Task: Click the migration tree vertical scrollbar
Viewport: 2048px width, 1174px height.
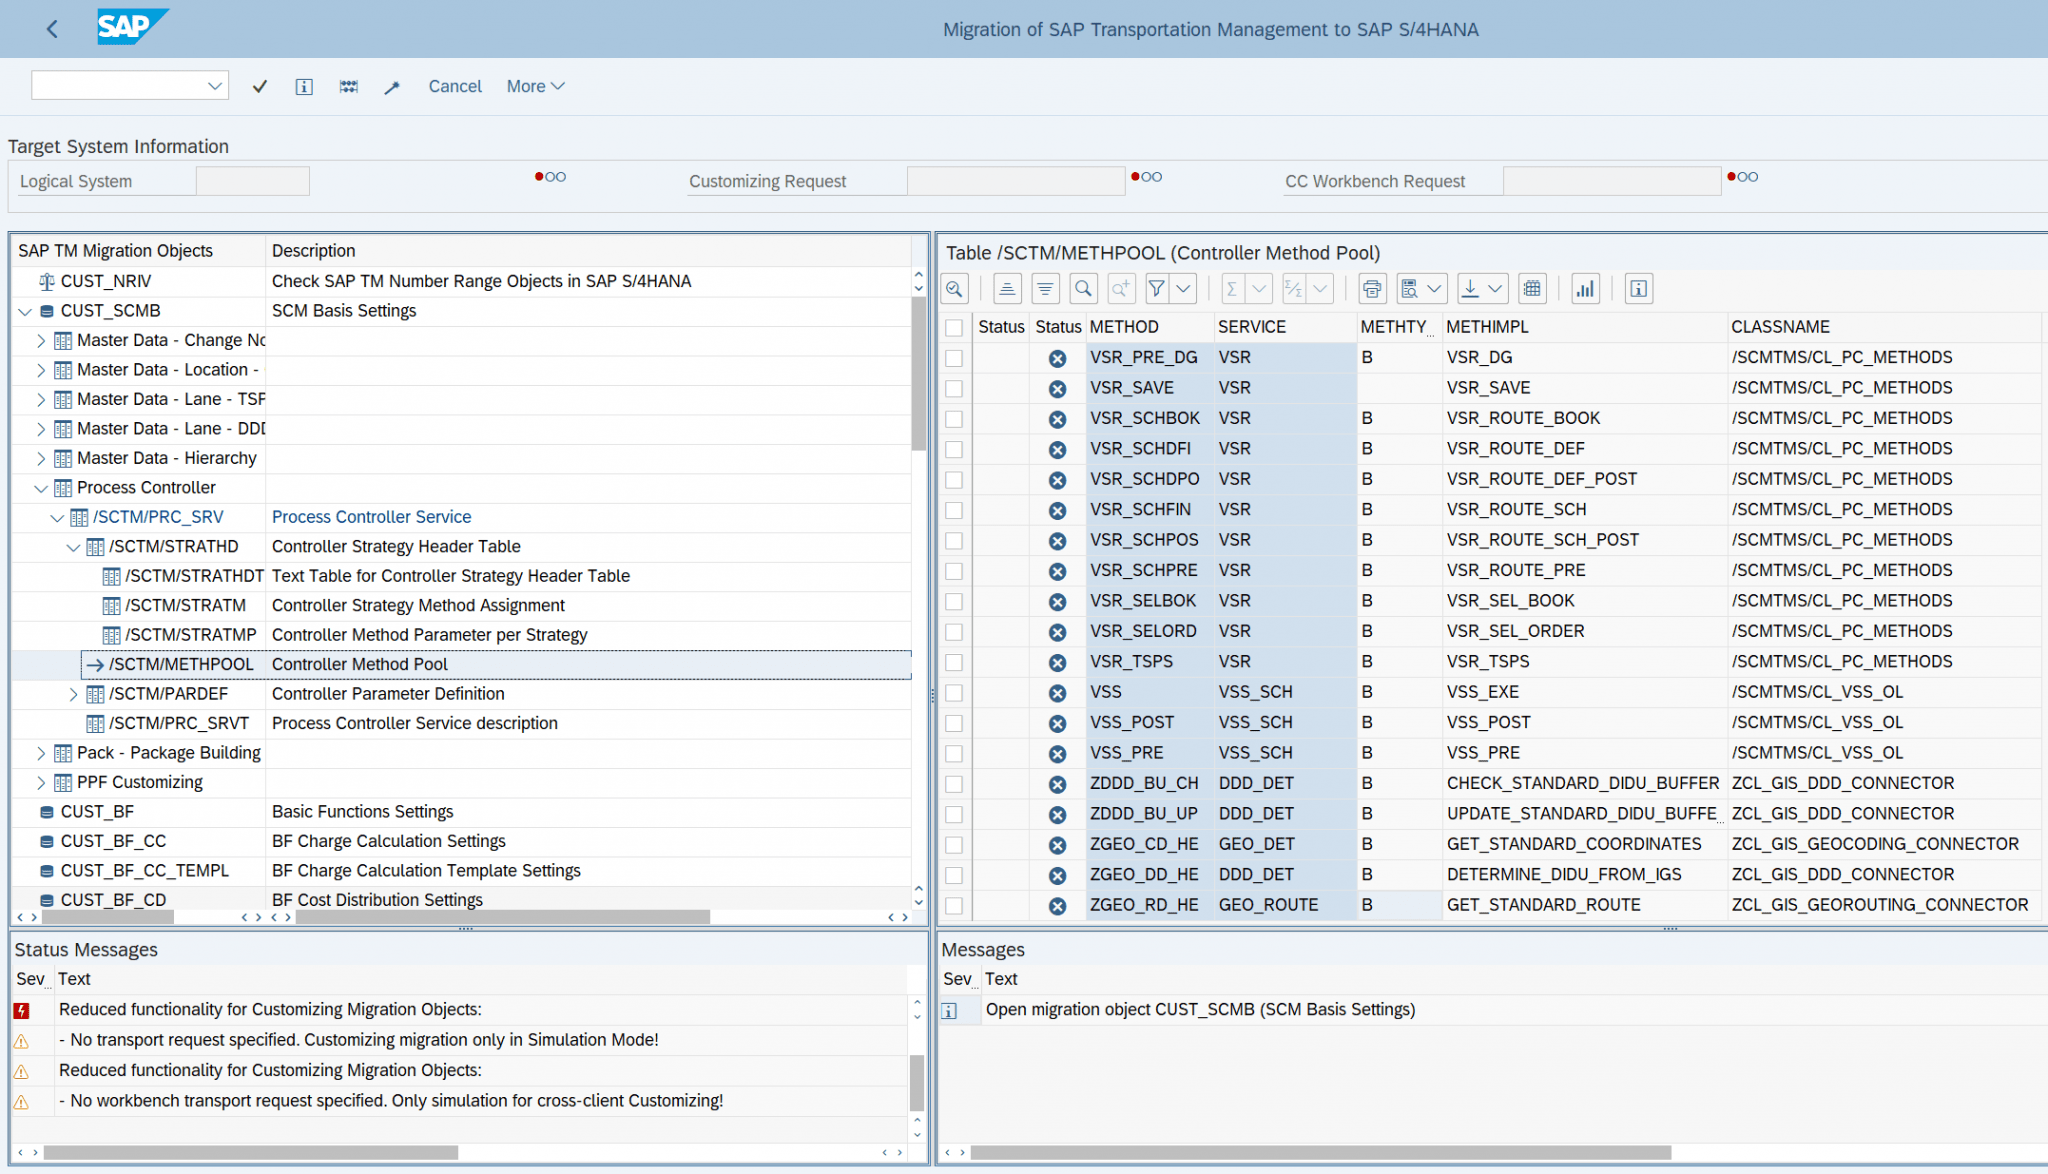Action: (x=918, y=372)
